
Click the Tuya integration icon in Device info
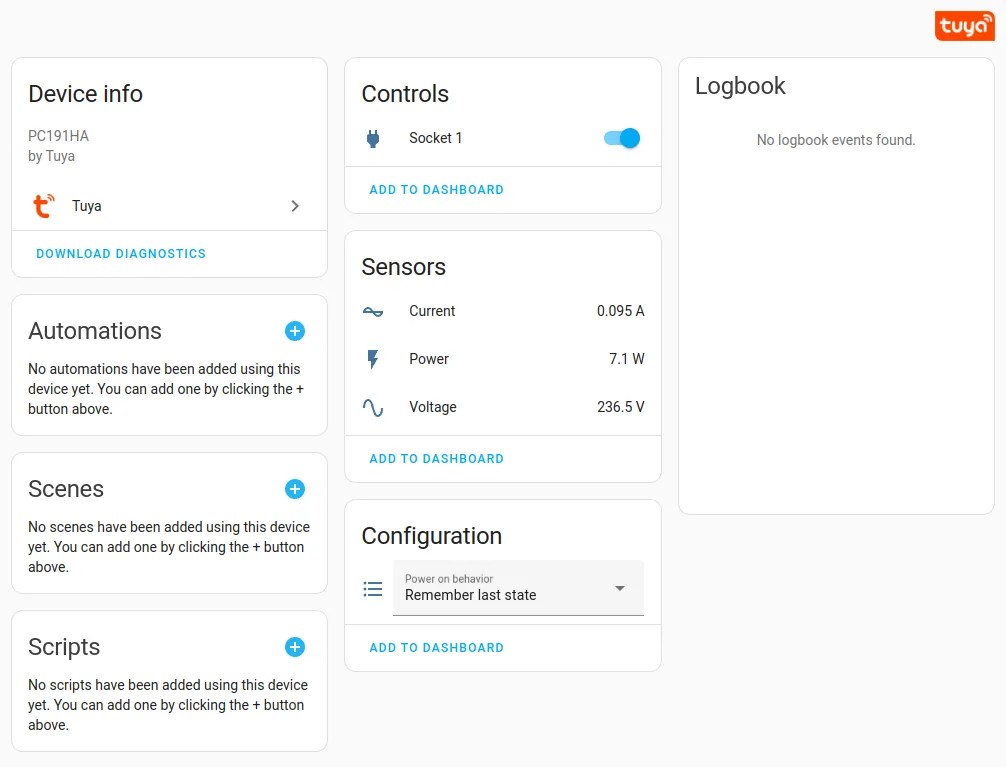coord(43,206)
